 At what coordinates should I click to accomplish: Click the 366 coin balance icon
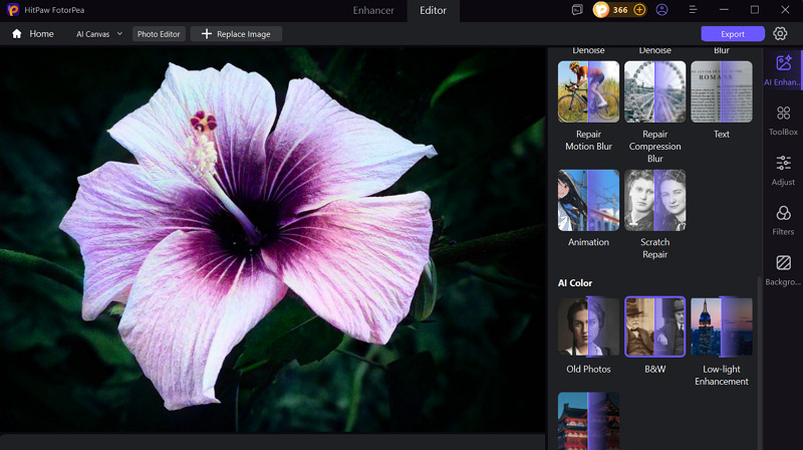tap(601, 10)
